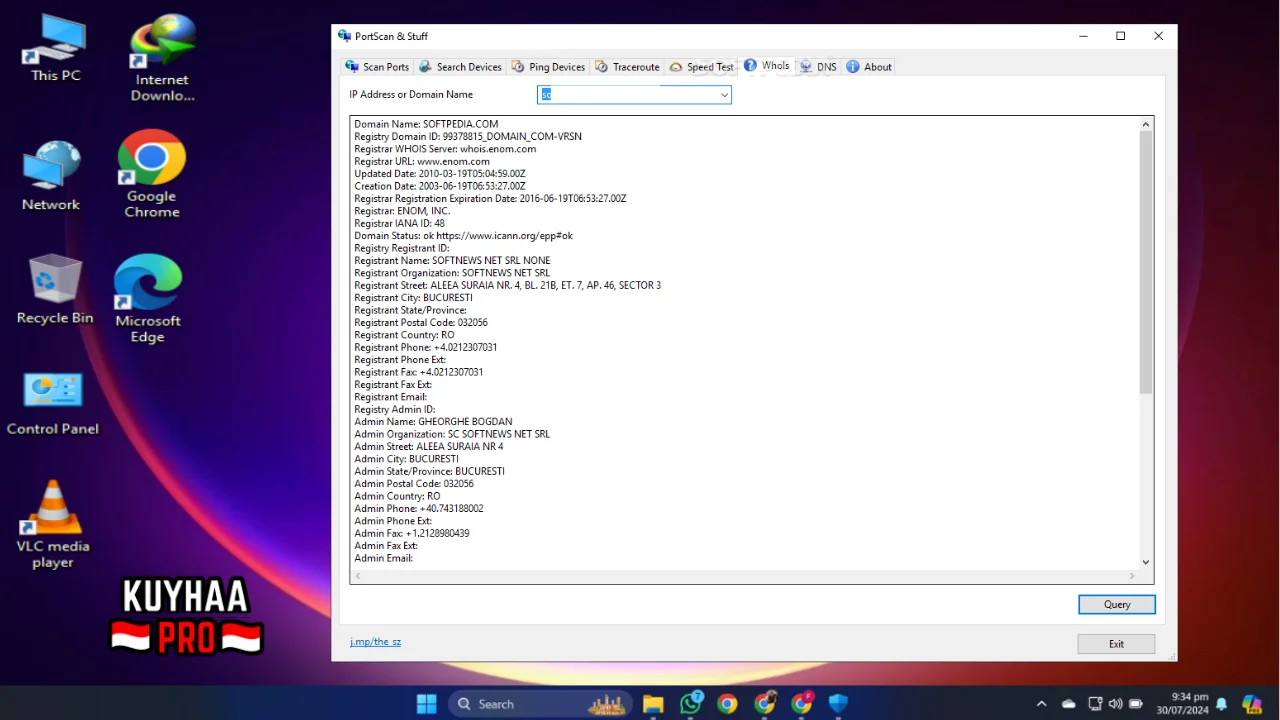The width and height of the screenshot is (1280, 720).
Task: Select Control Panel desktop icon
Action: point(53,404)
